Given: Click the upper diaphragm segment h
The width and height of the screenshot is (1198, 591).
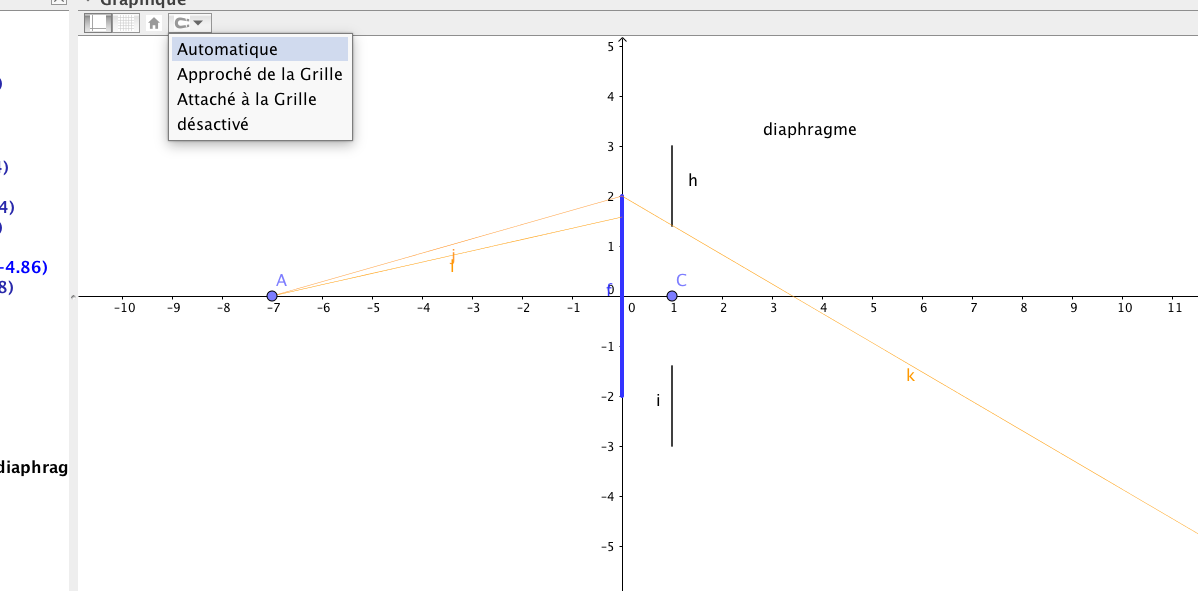Looking at the screenshot, I should 672,185.
